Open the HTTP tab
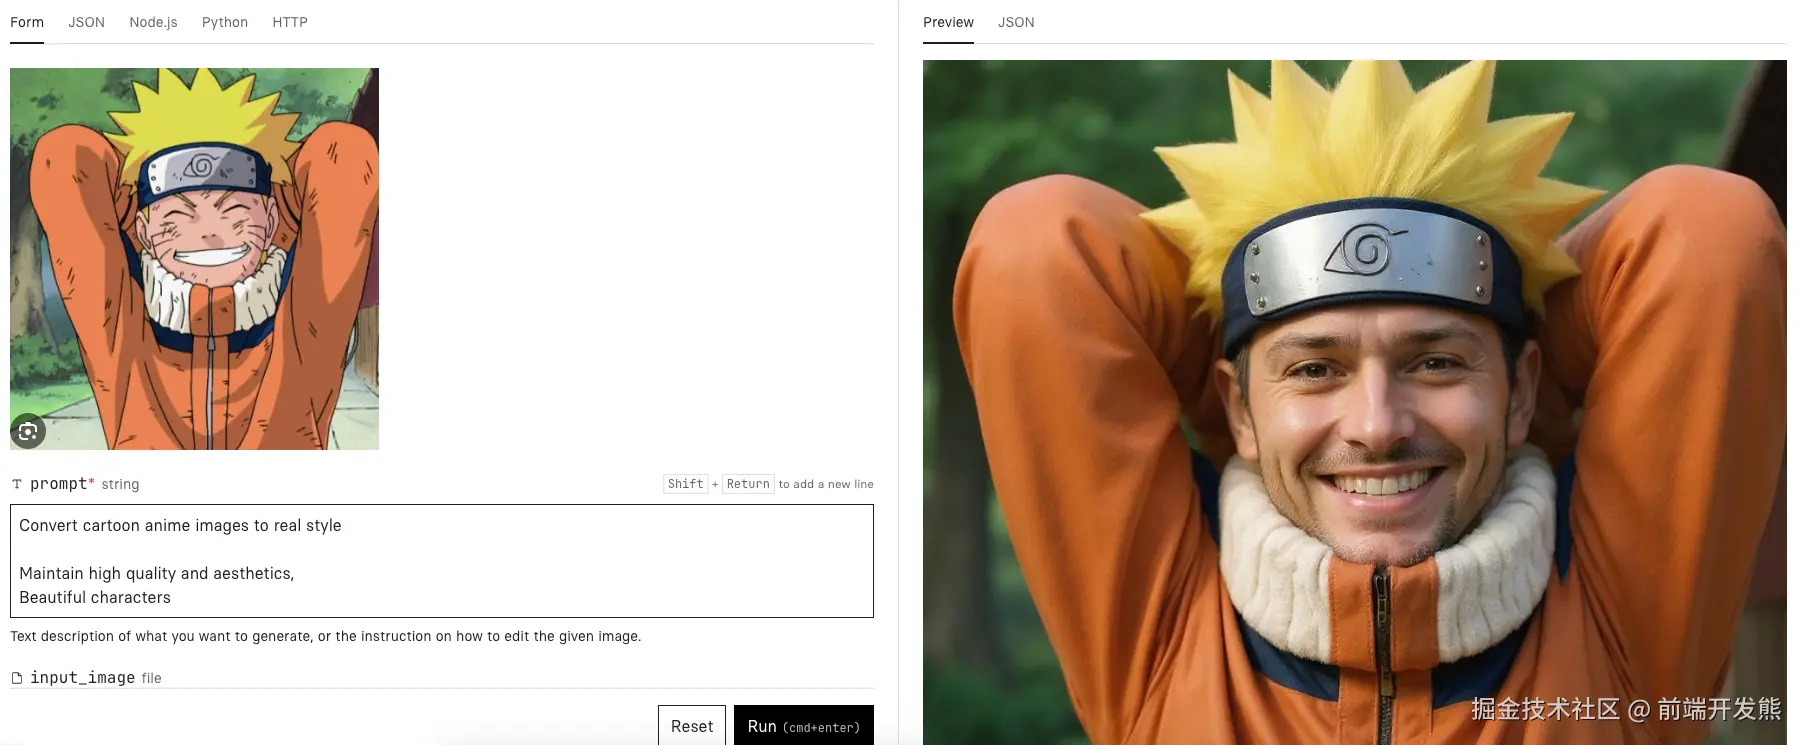Screen dimensions: 1804x745 290,22
